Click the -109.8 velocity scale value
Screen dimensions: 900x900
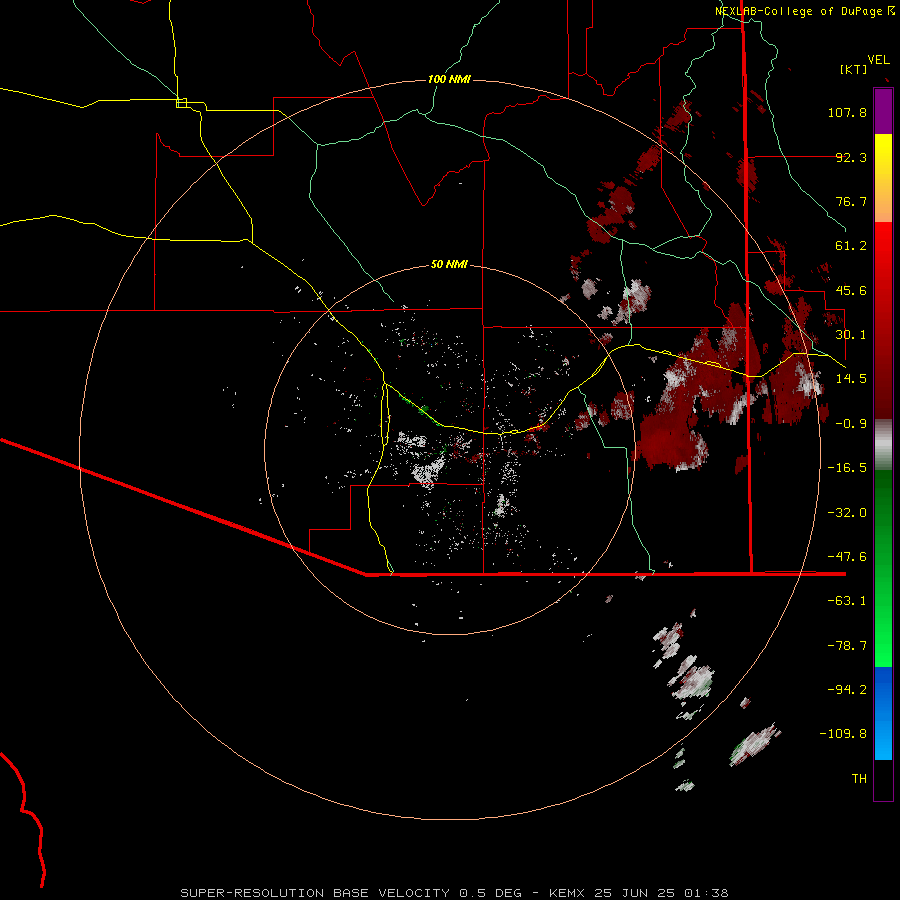(844, 734)
